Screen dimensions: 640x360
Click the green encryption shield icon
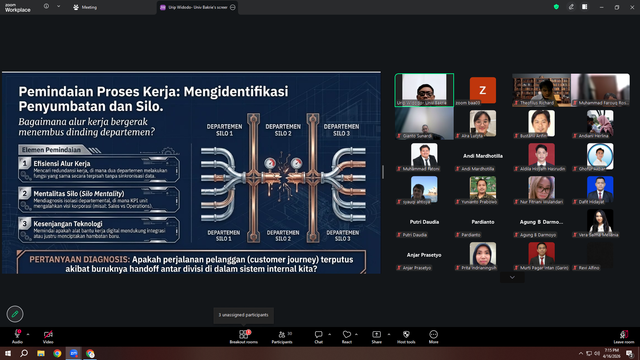556,7
